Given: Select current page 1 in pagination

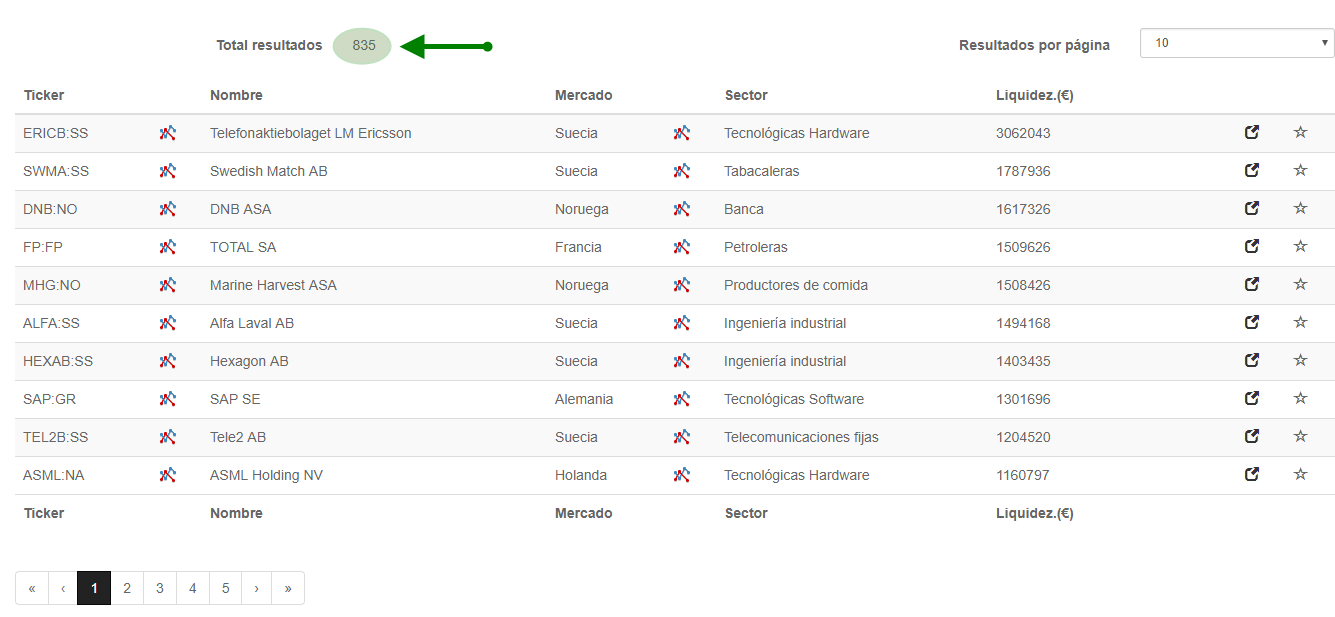Looking at the screenshot, I should tap(94, 588).
